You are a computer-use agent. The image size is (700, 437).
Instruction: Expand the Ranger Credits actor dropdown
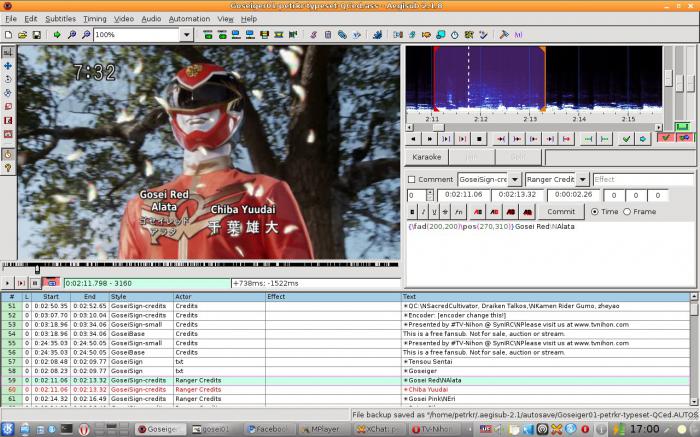coord(582,179)
